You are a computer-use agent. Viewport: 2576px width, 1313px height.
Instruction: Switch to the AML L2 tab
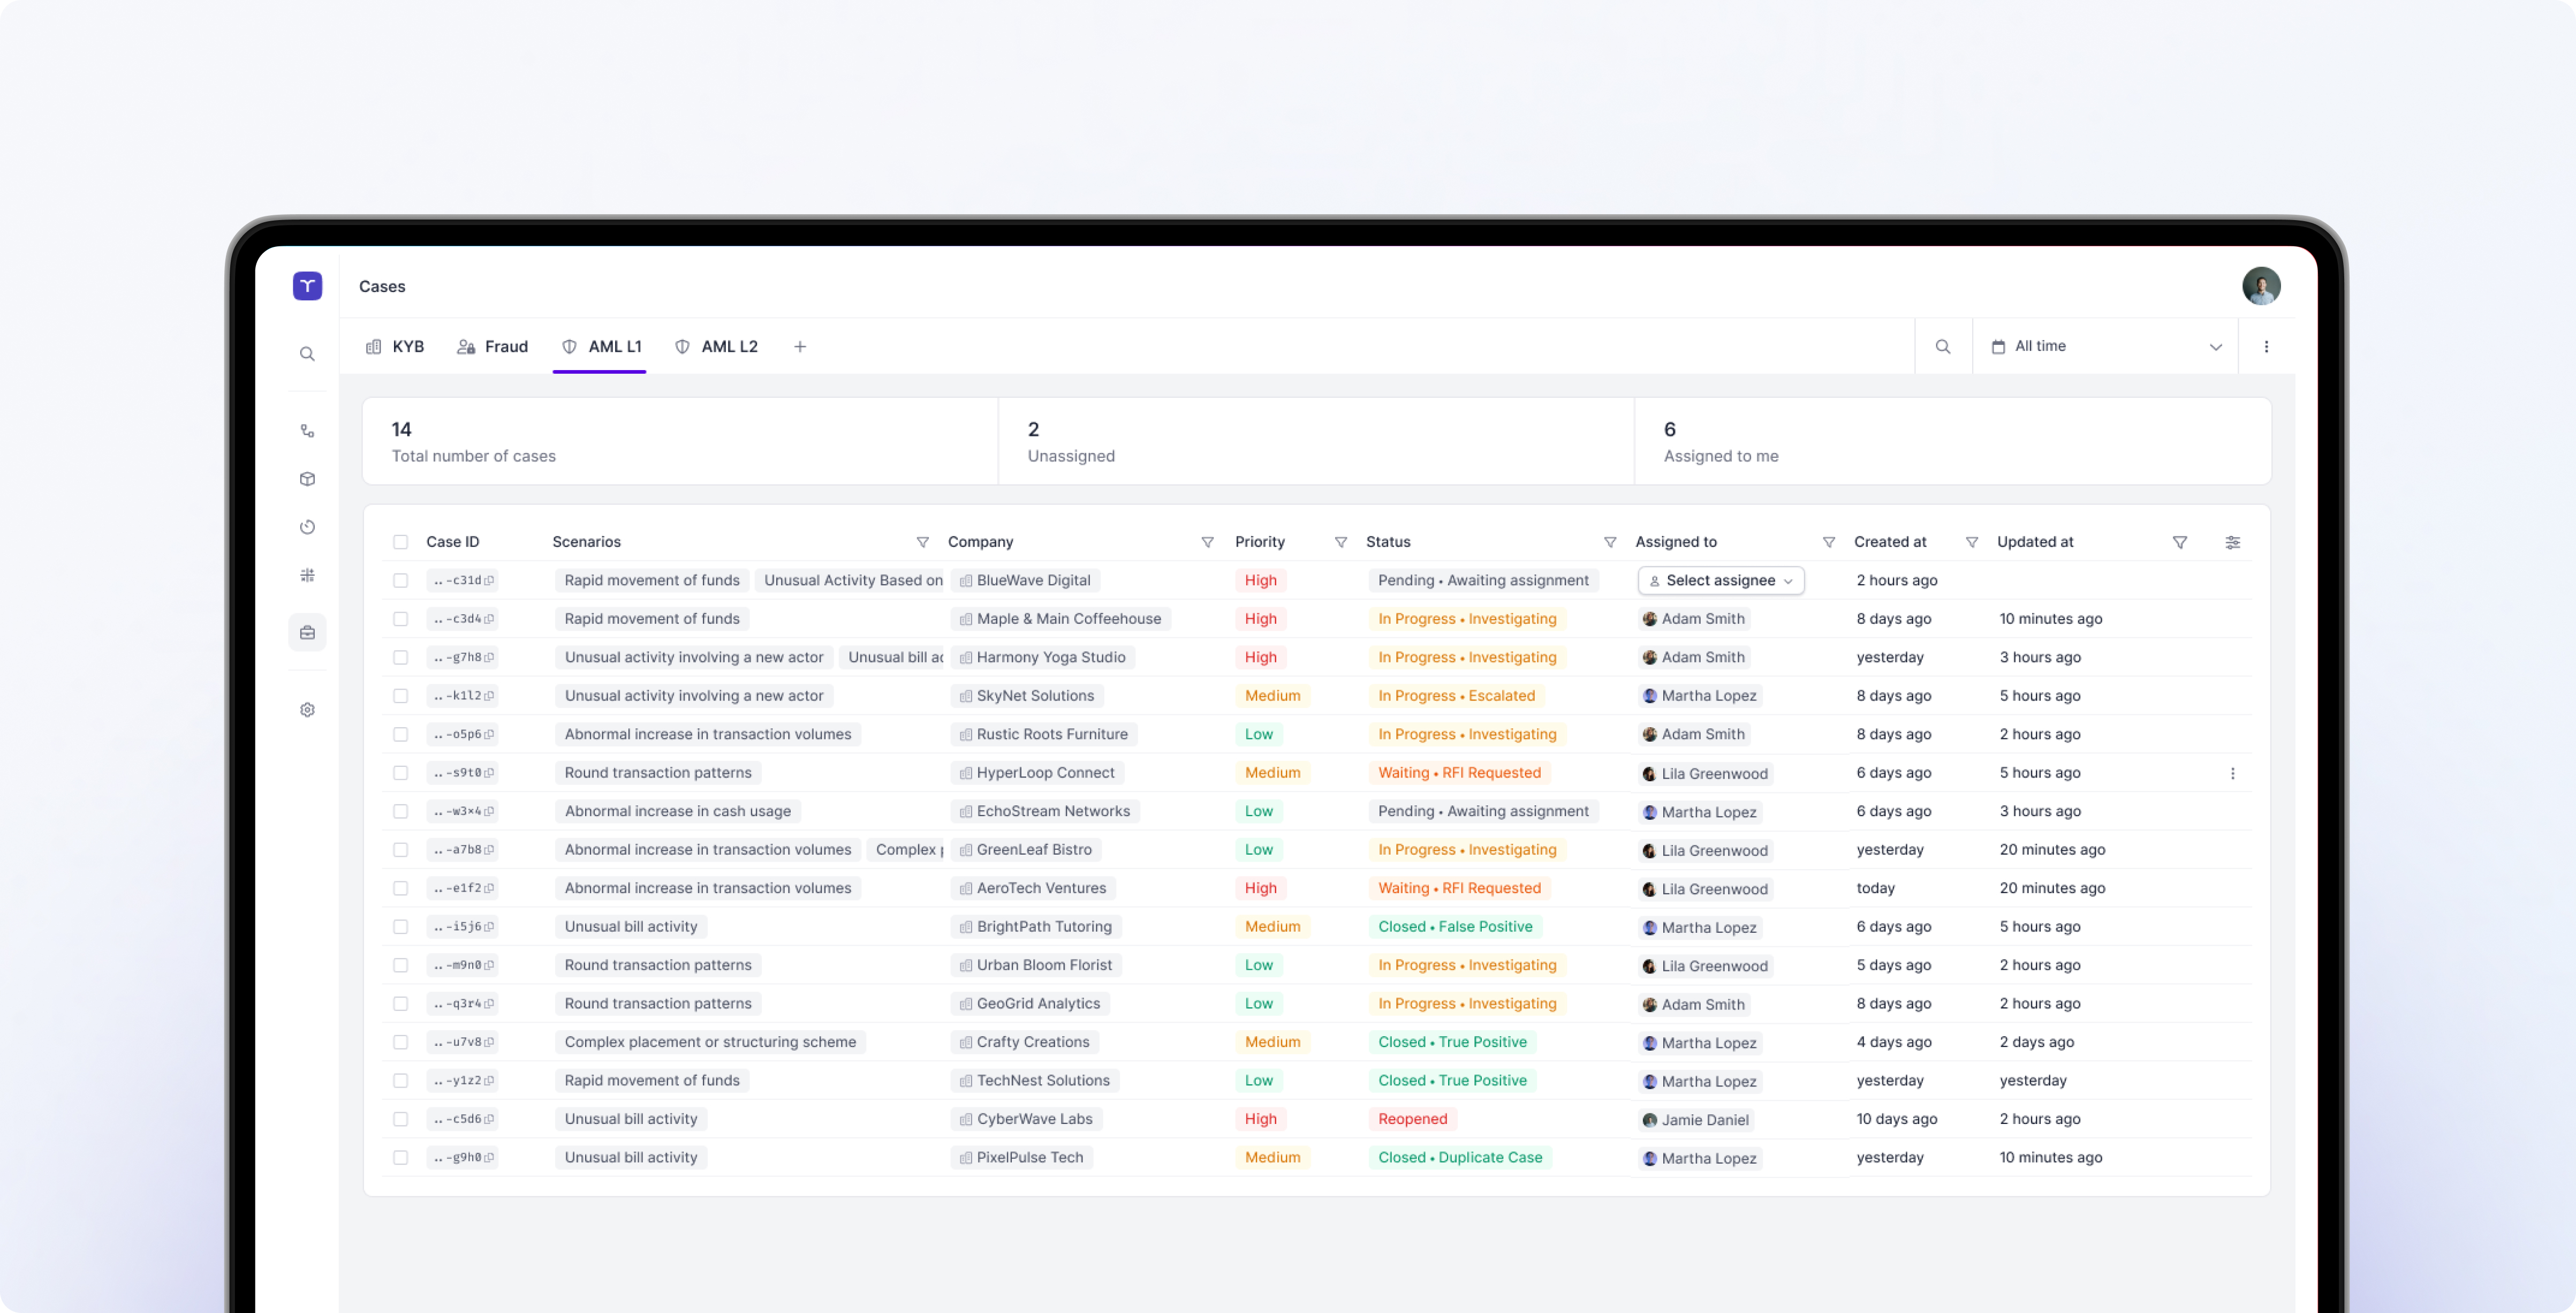point(717,346)
